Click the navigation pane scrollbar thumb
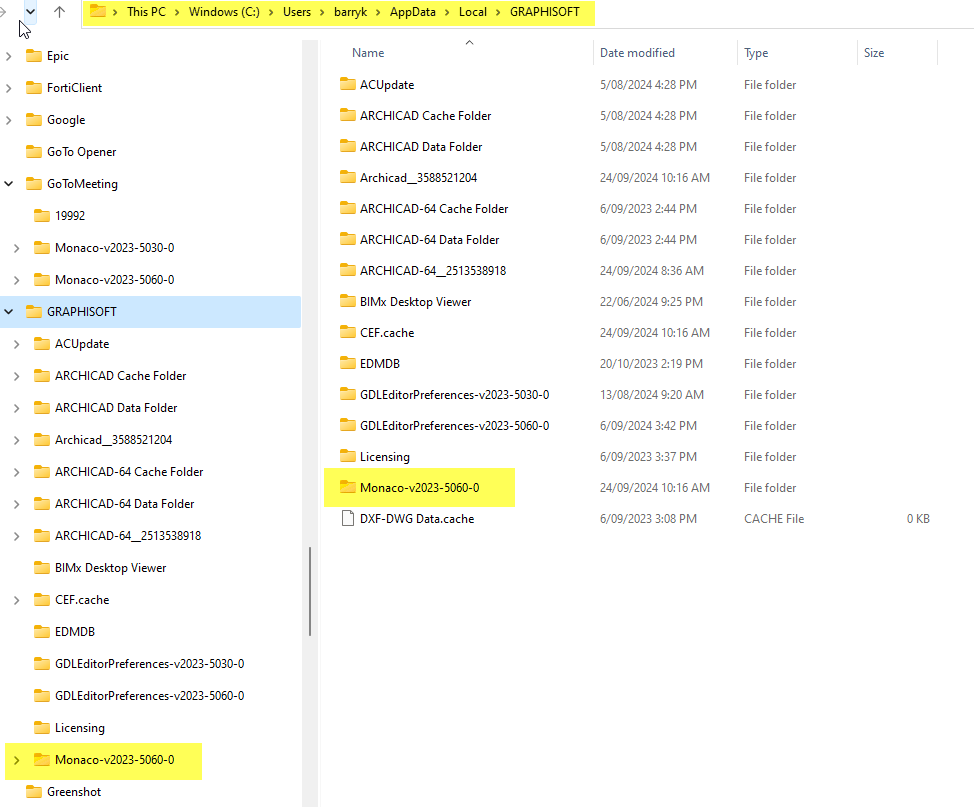The width and height of the screenshot is (974, 807). click(309, 591)
